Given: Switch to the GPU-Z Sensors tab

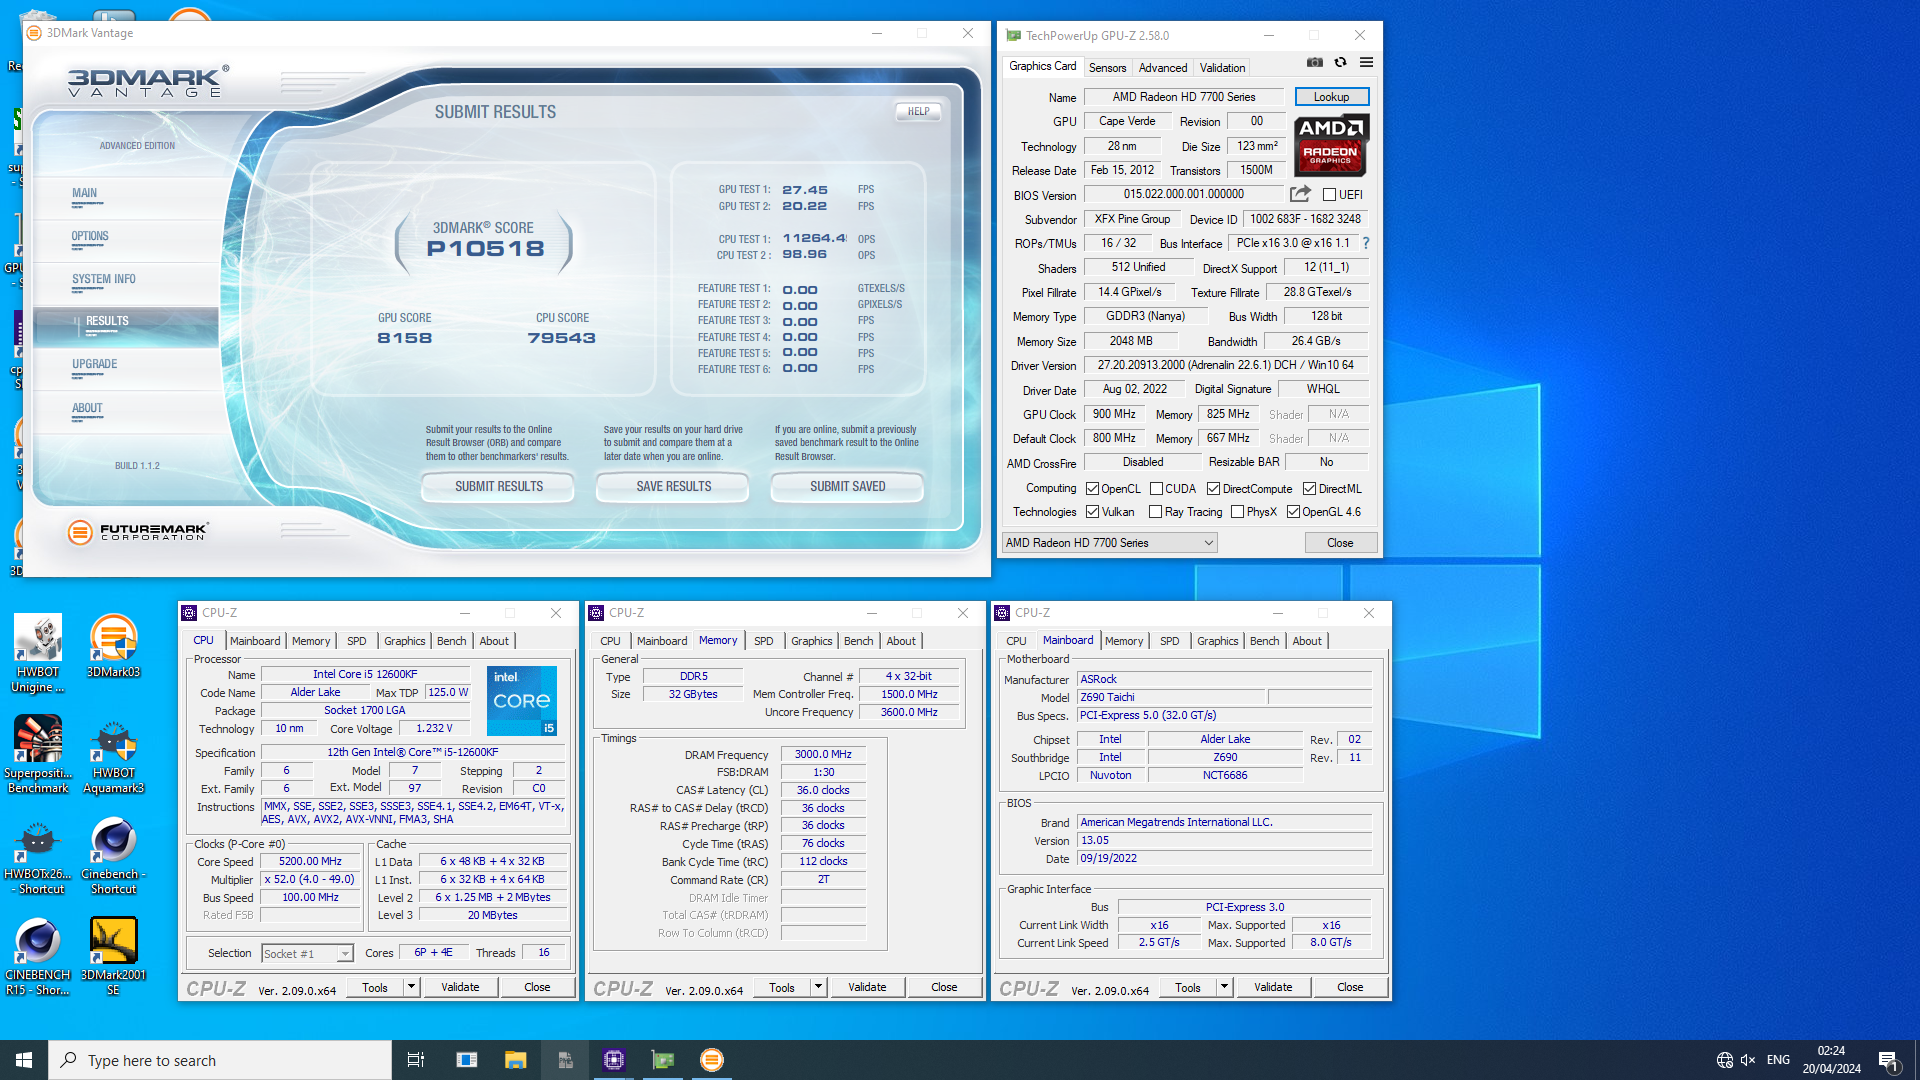Looking at the screenshot, I should [1107, 68].
